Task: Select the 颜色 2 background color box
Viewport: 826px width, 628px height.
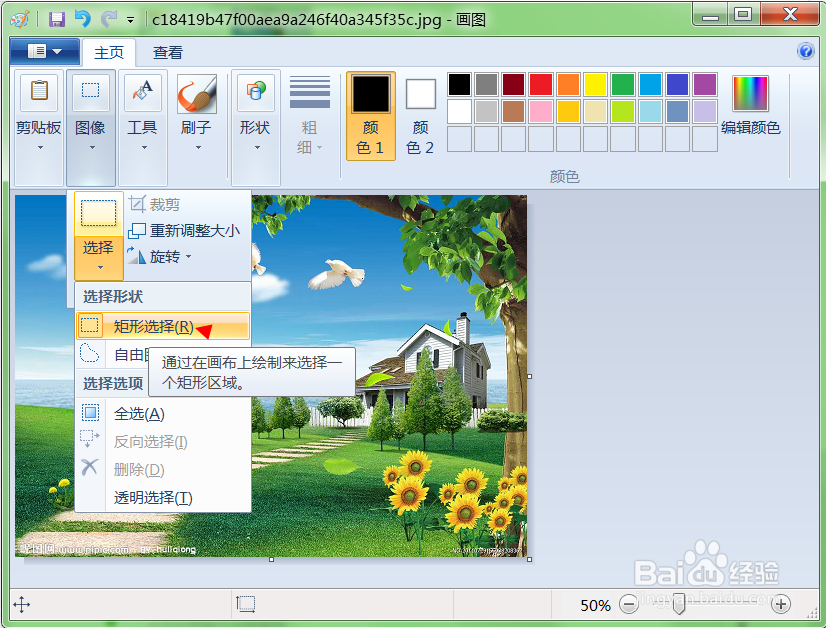Action: coord(420,117)
